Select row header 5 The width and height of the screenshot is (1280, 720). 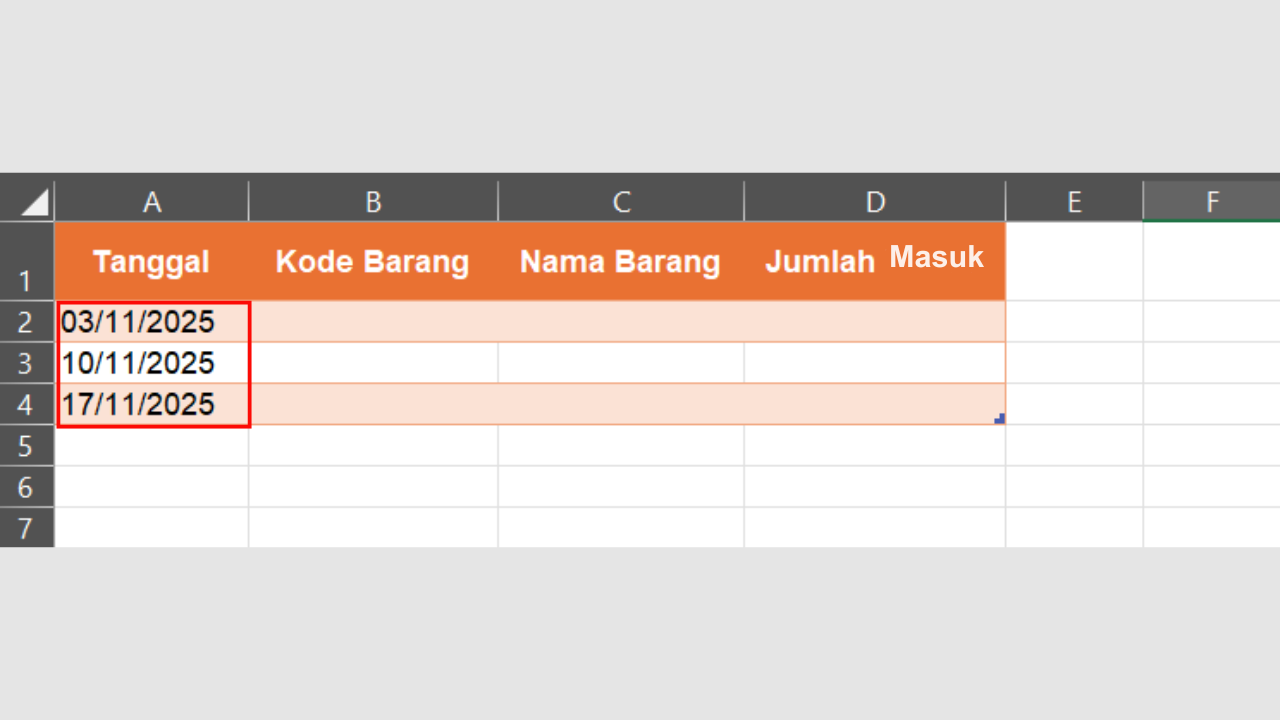tap(27, 446)
